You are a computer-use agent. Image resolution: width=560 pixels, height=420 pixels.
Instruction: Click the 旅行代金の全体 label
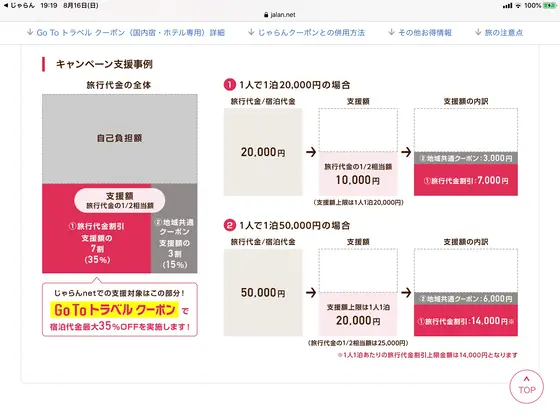119,85
